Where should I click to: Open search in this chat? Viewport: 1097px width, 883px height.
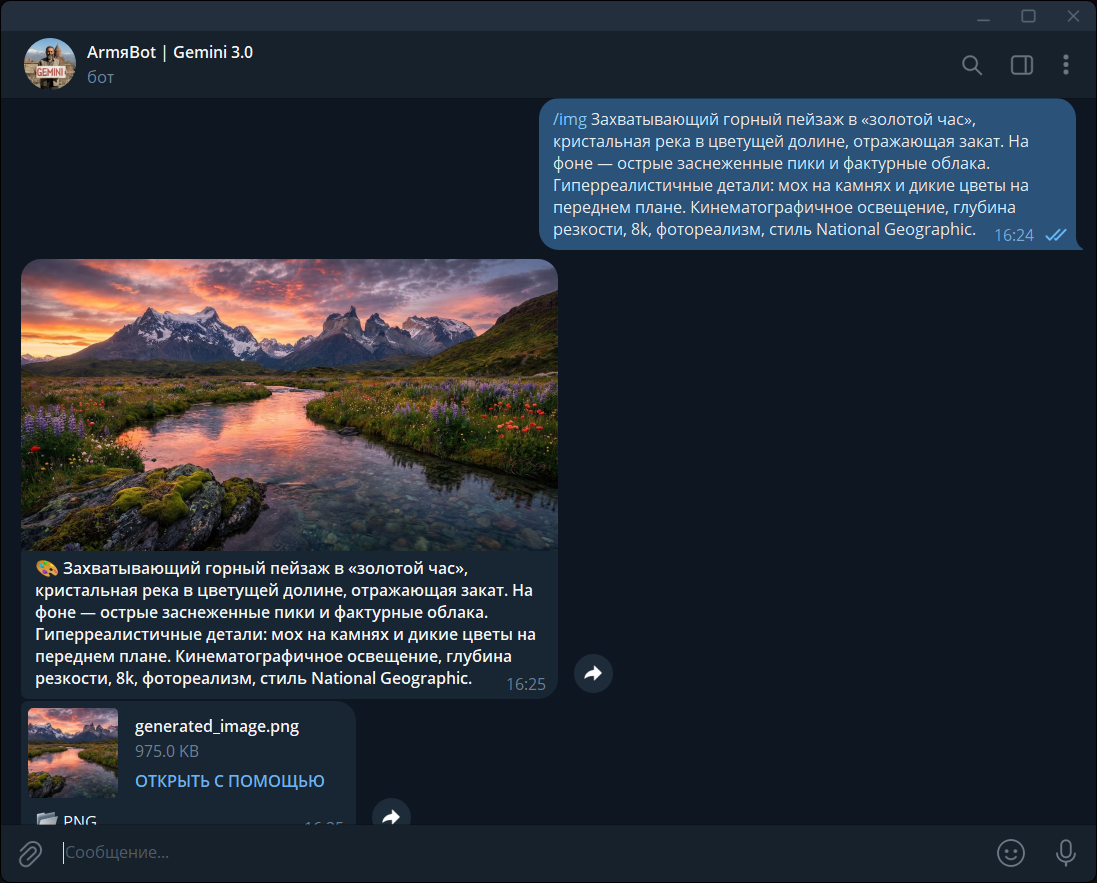click(x=971, y=65)
